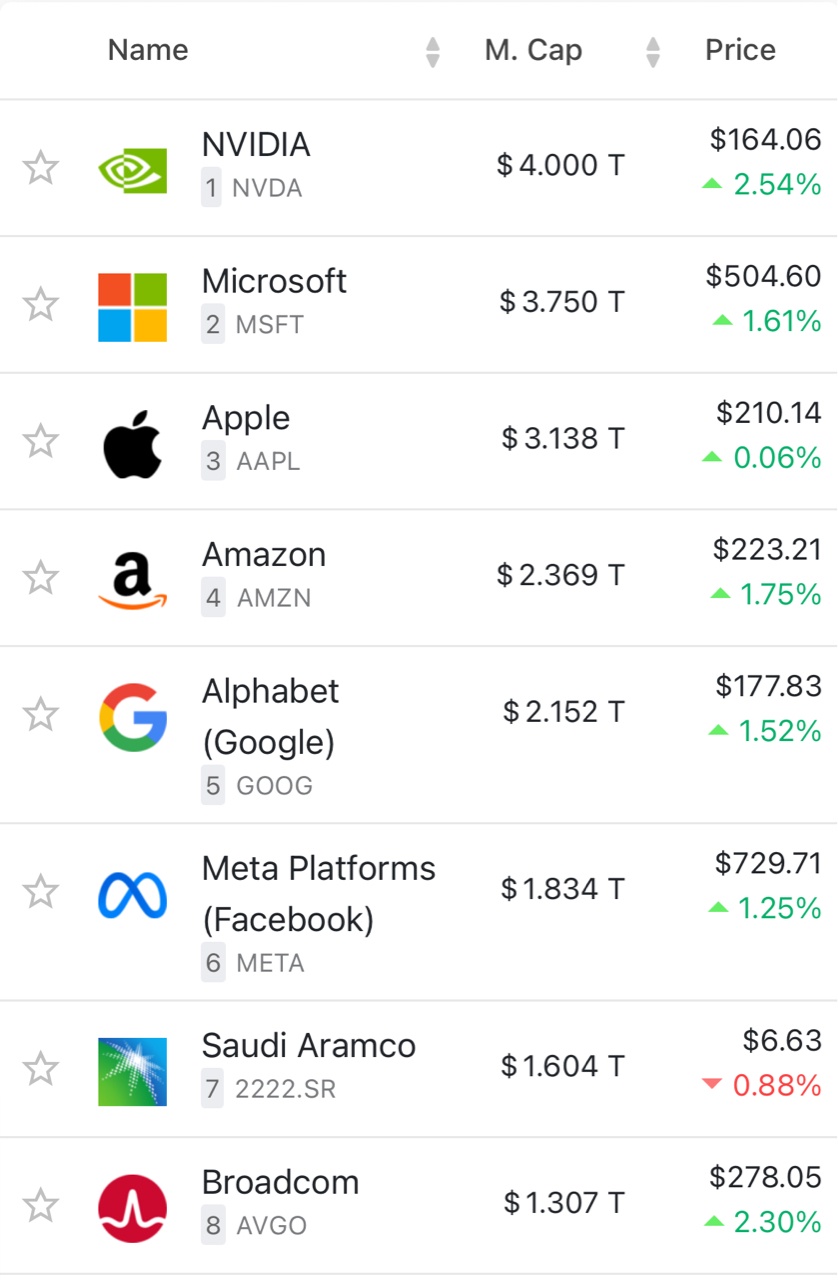The height and width of the screenshot is (1280, 838).
Task: Tap the red Broadcom logo
Action: pos(132,1208)
